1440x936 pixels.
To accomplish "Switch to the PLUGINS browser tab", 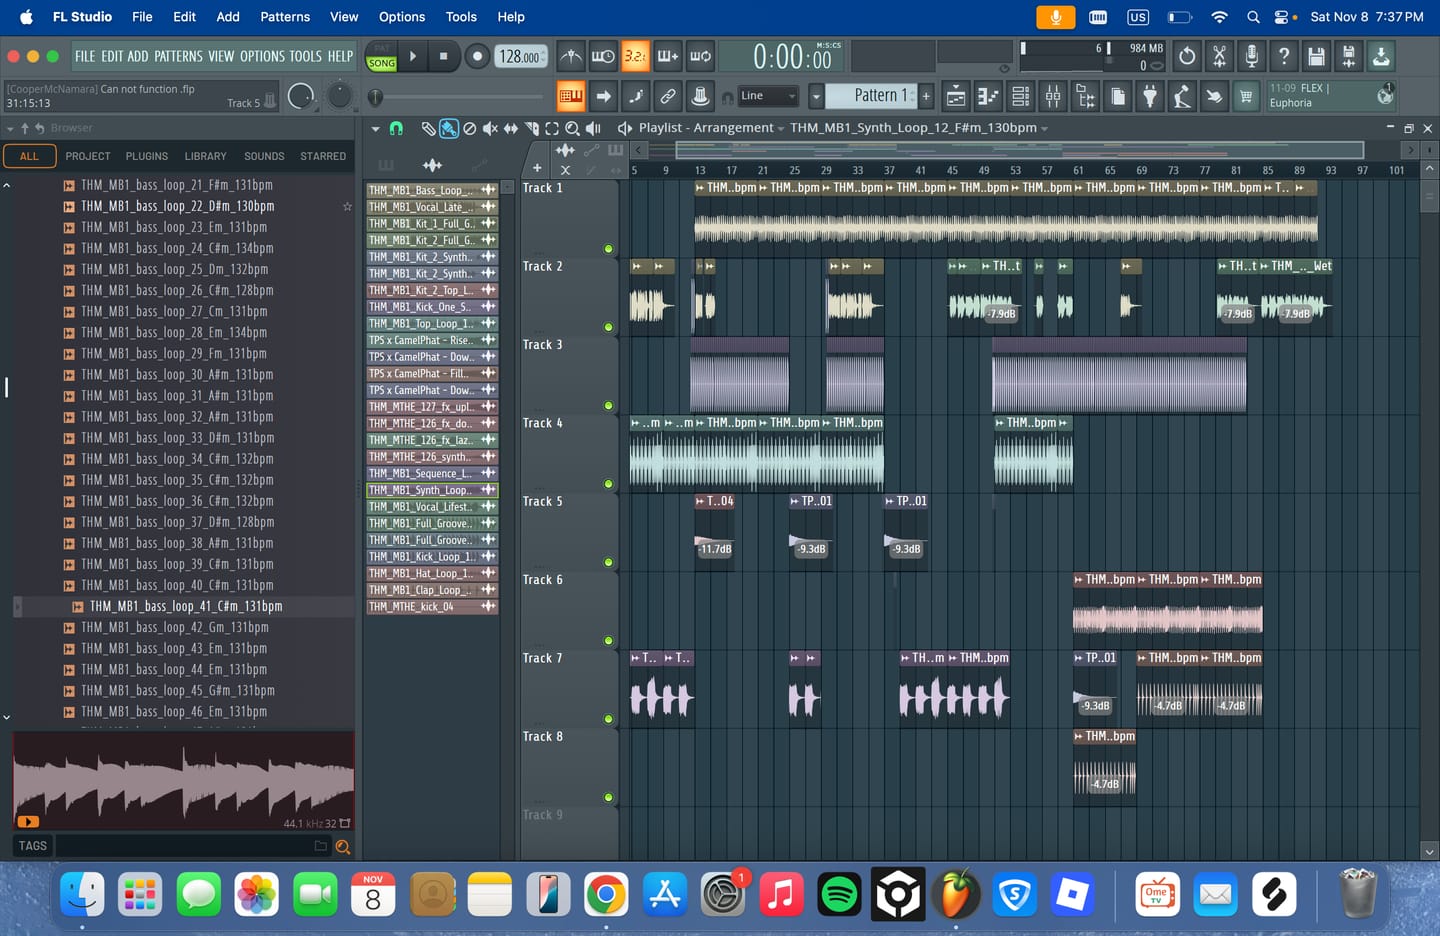I will click(x=147, y=156).
